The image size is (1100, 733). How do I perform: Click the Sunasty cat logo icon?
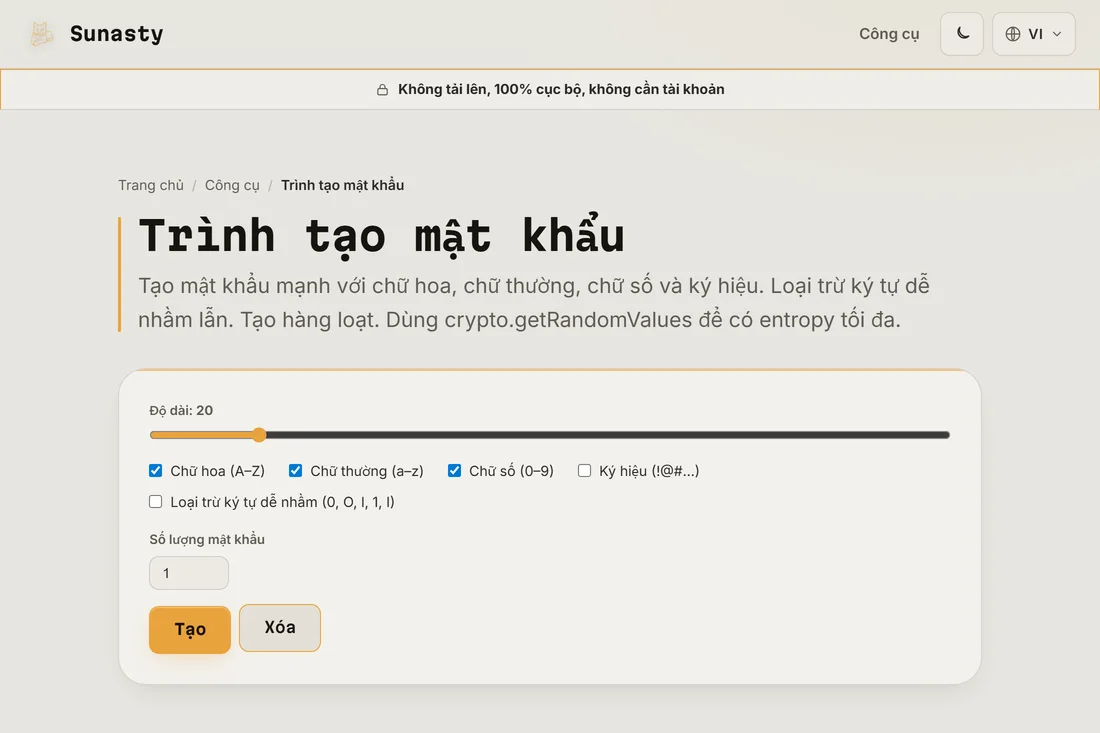point(41,34)
